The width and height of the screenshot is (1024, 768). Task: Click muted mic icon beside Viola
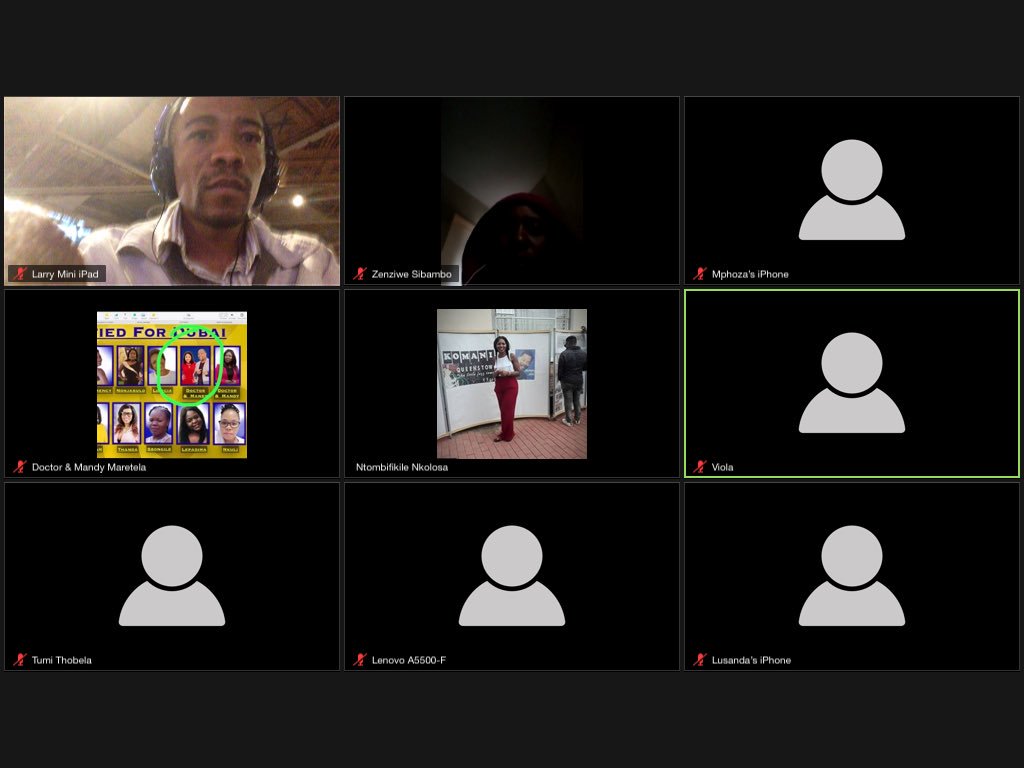click(700, 467)
